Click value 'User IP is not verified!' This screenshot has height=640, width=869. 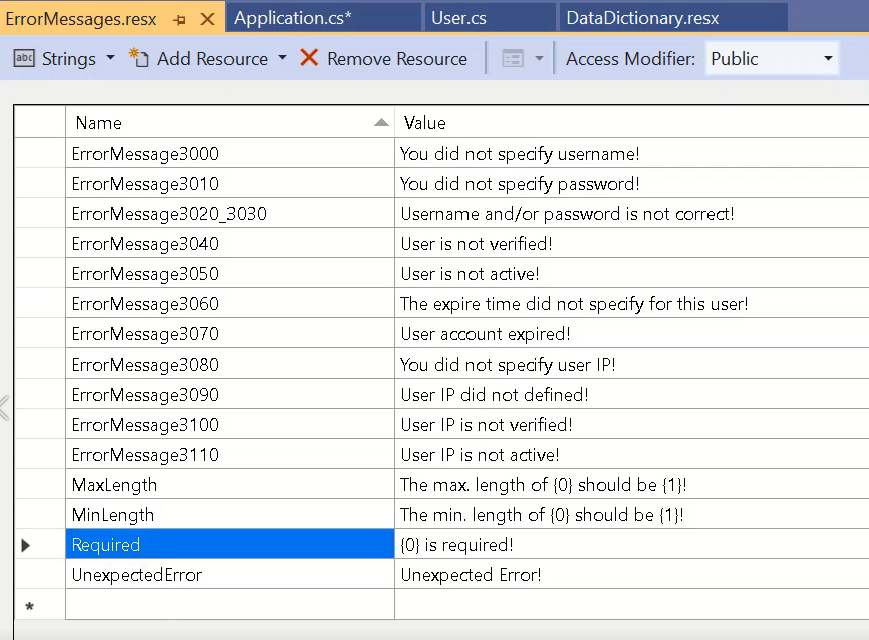point(487,424)
